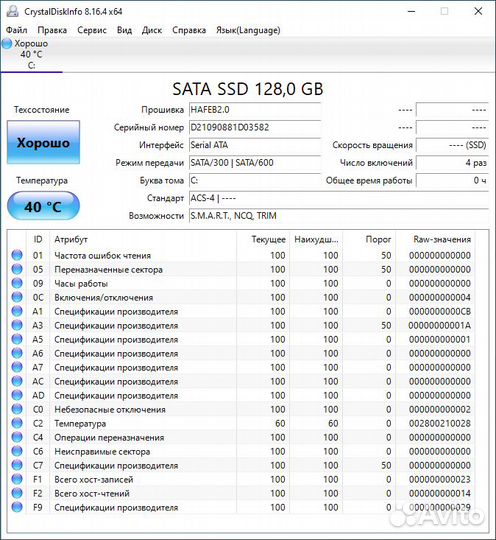Image resolution: width=496 pixels, height=540 pixels.
Task: Open the Сервис menu
Action: pos(92,30)
